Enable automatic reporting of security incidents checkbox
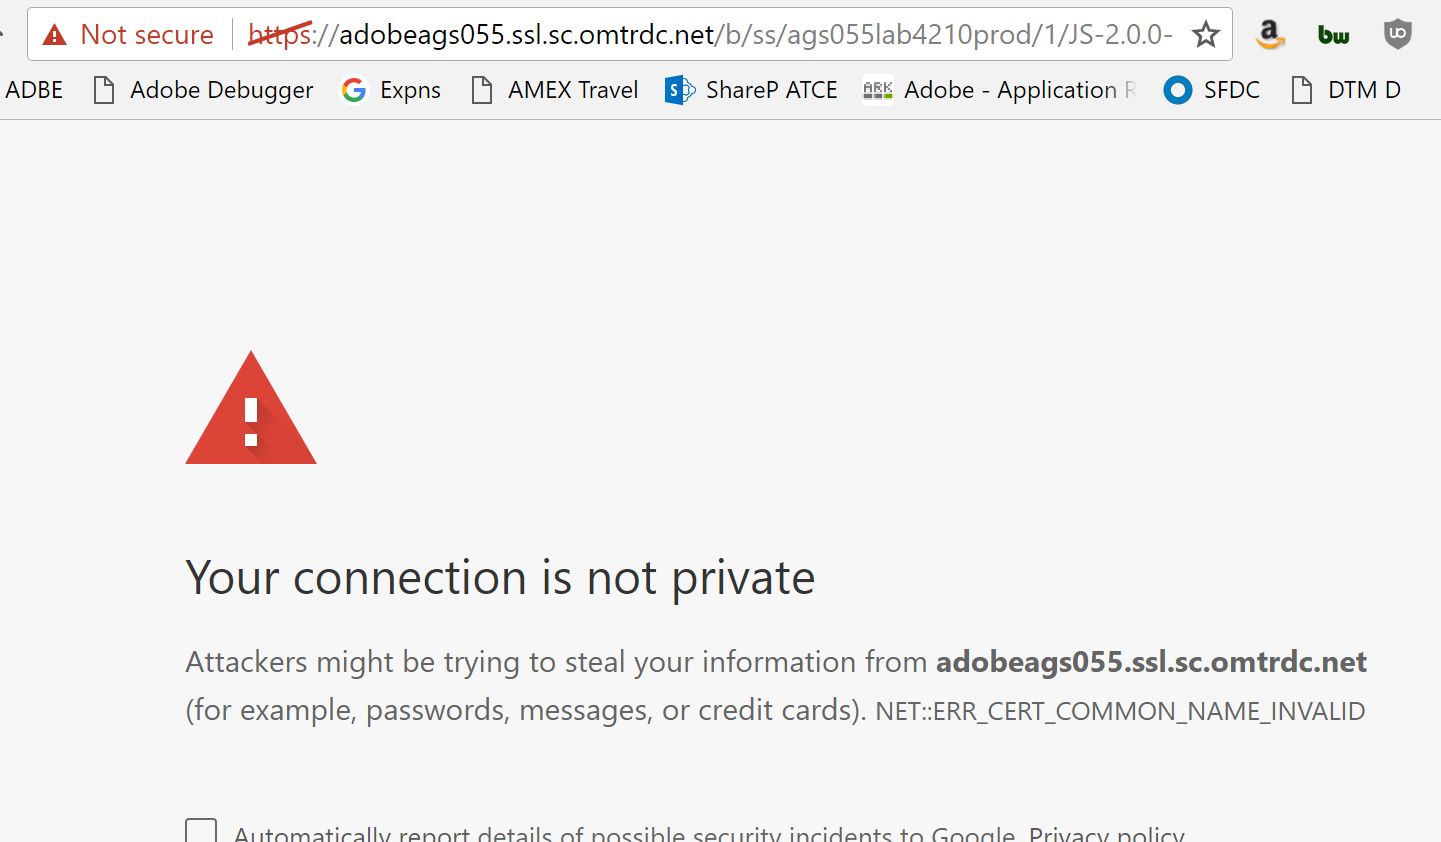1441x842 pixels. click(x=201, y=832)
